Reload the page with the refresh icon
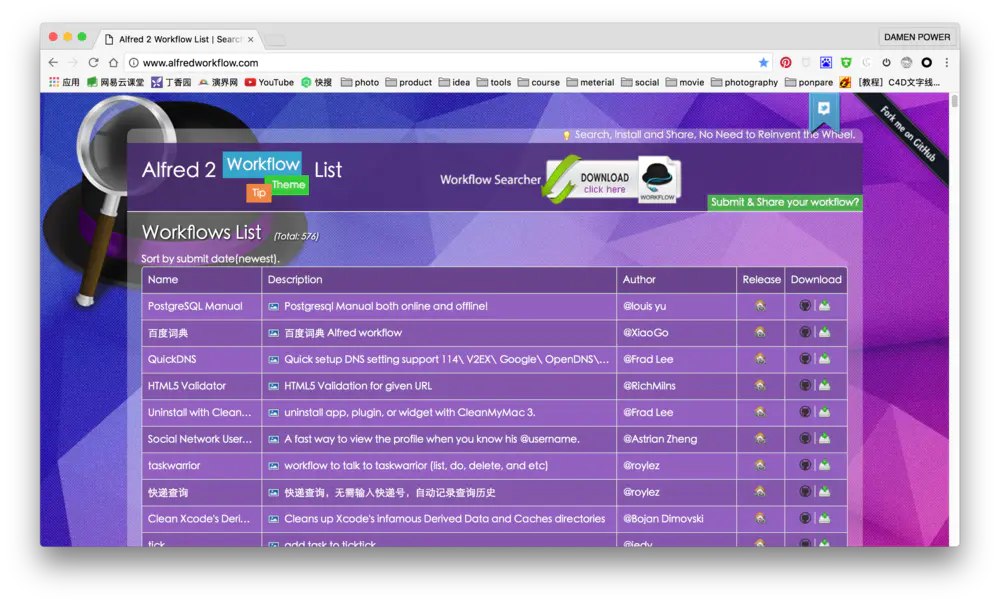The height and width of the screenshot is (604, 1000). (93, 63)
